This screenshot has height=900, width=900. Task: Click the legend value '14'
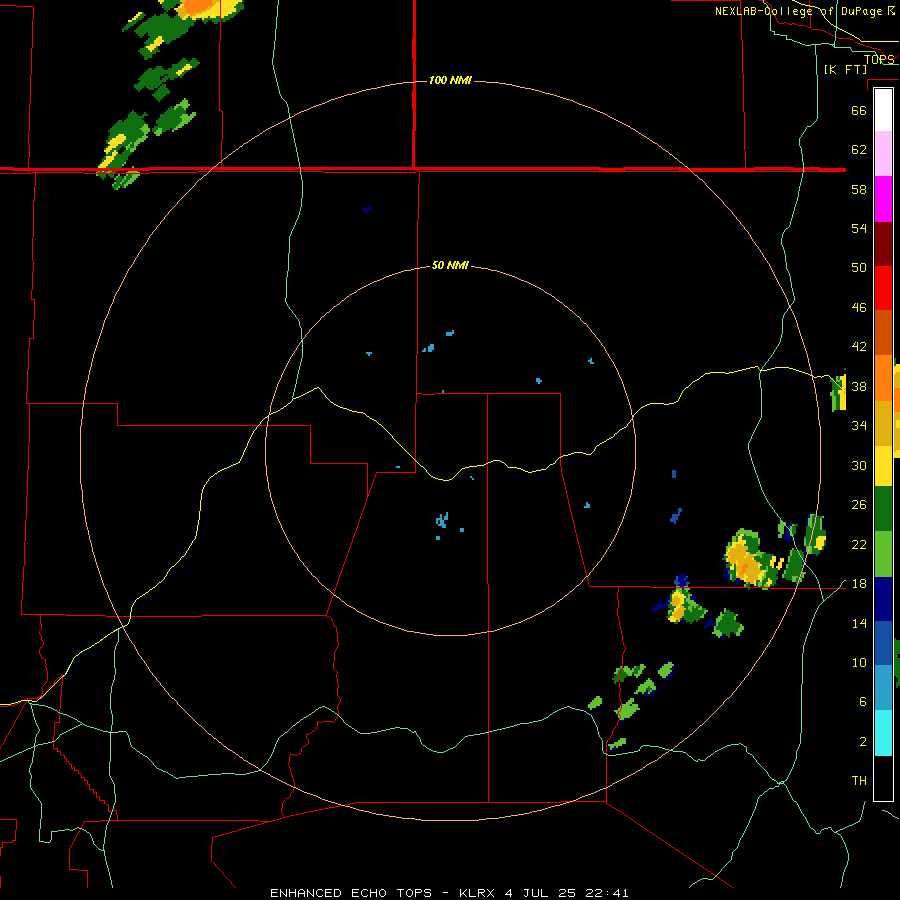[x=859, y=623]
